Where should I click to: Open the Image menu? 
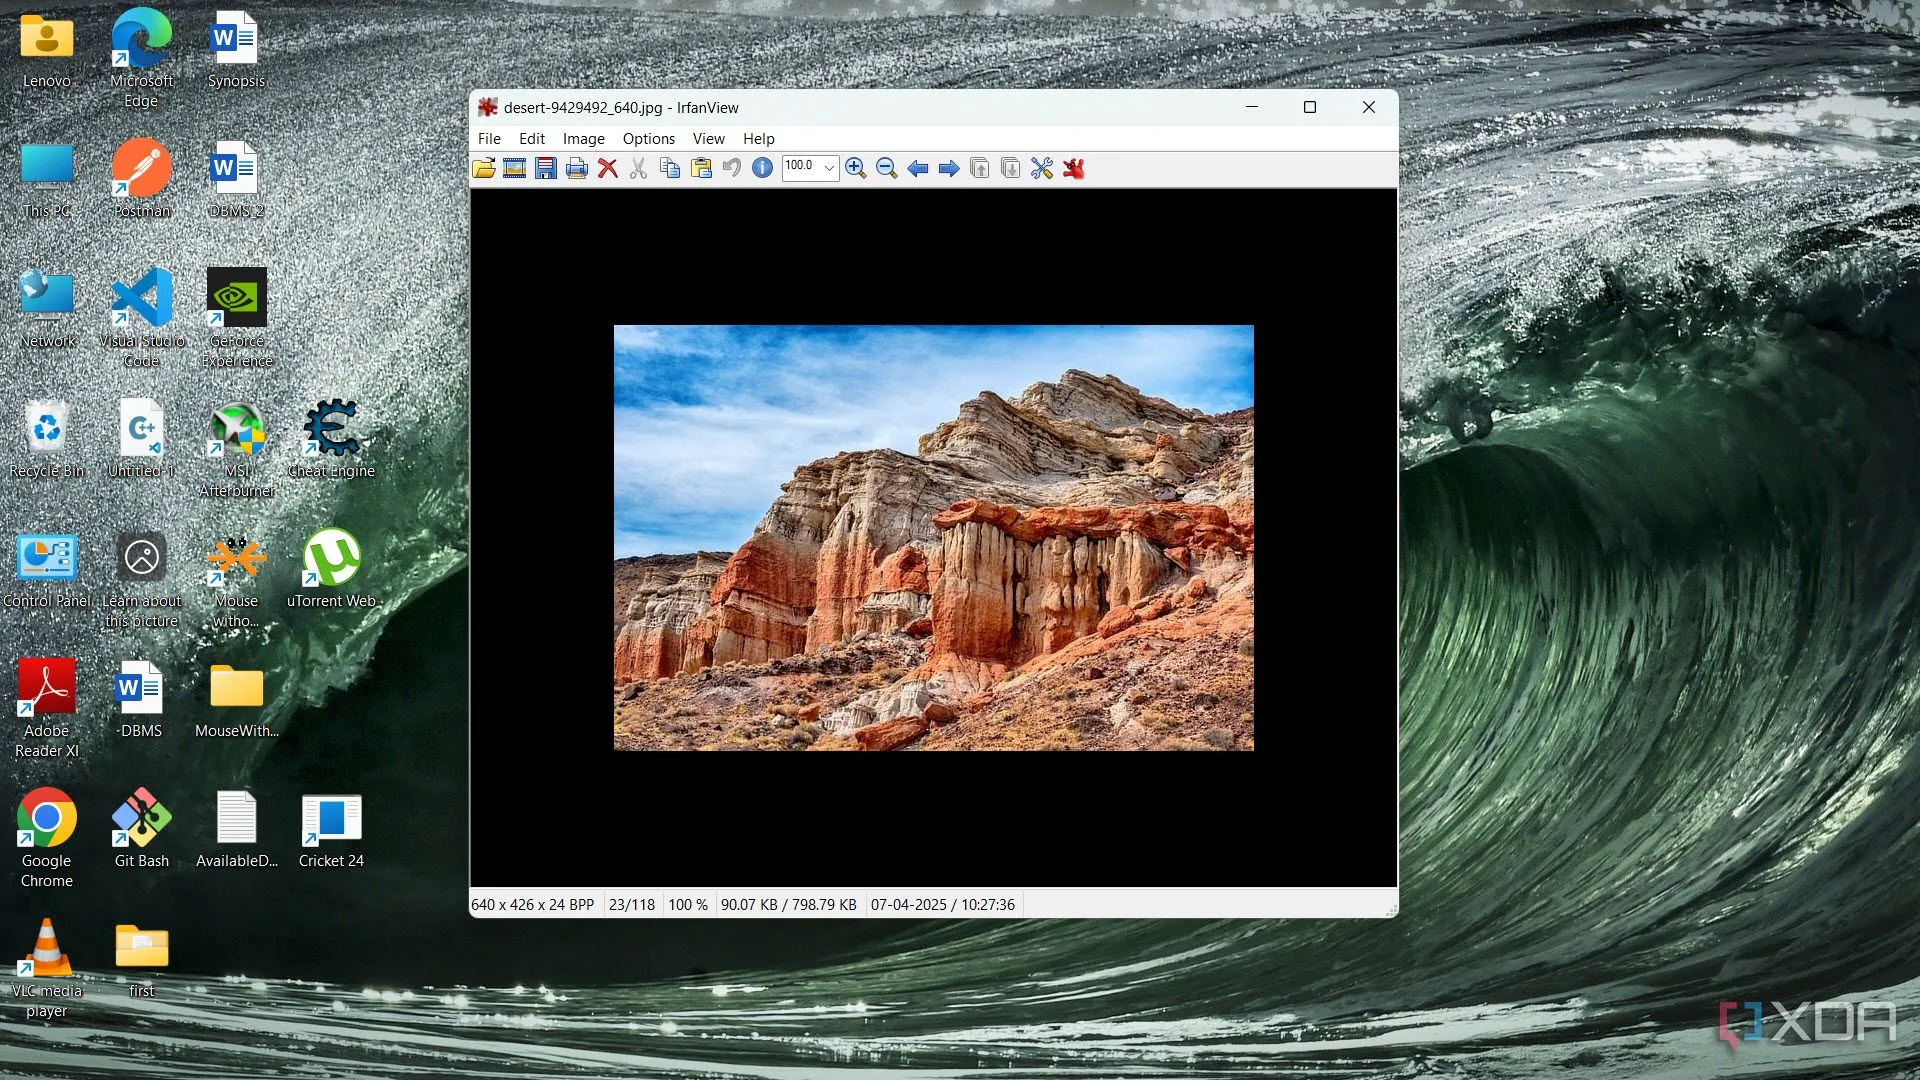pos(584,139)
